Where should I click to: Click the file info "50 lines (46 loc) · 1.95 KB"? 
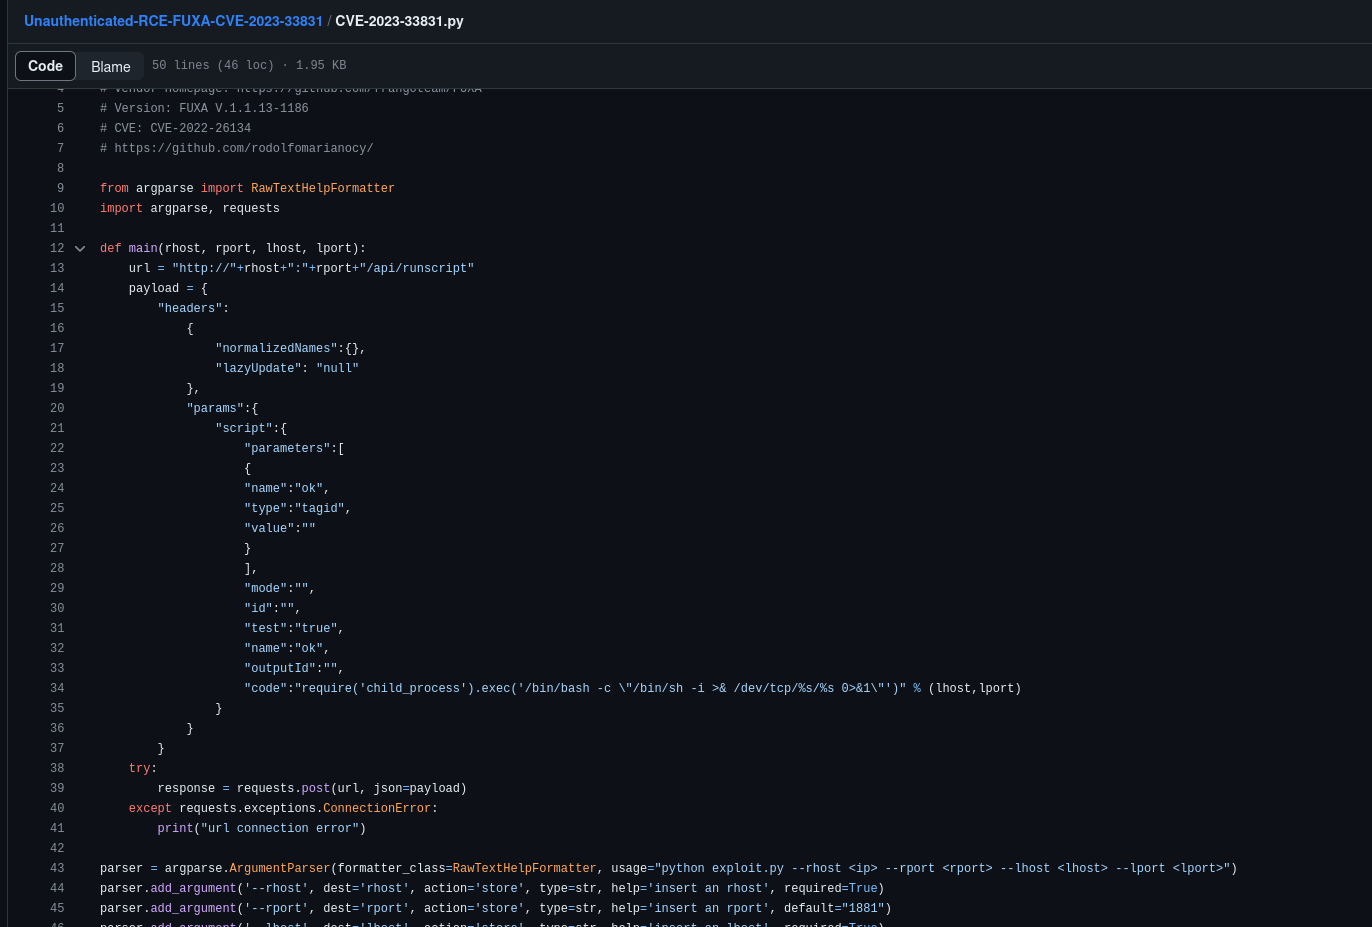point(249,65)
